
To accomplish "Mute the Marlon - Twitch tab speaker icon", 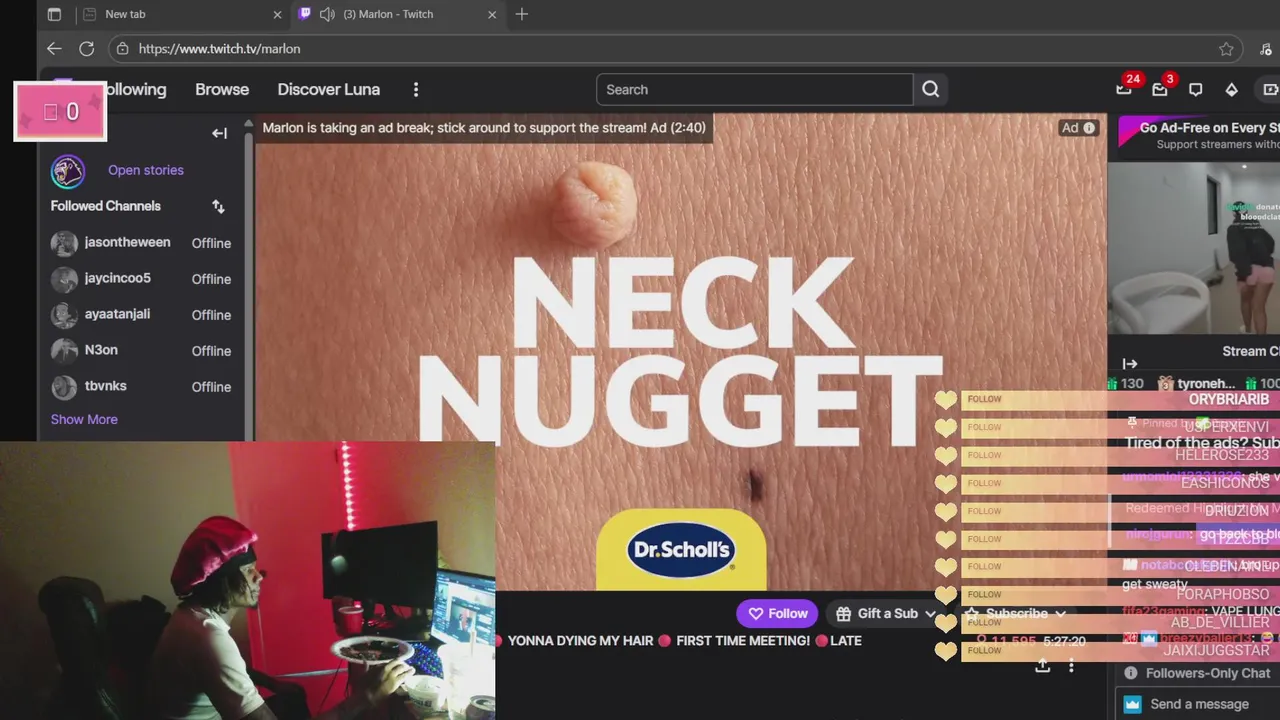I will 327,14.
